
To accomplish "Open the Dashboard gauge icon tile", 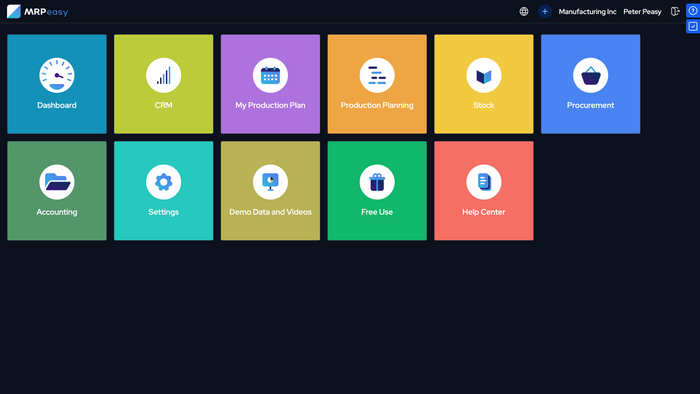I will click(x=57, y=75).
